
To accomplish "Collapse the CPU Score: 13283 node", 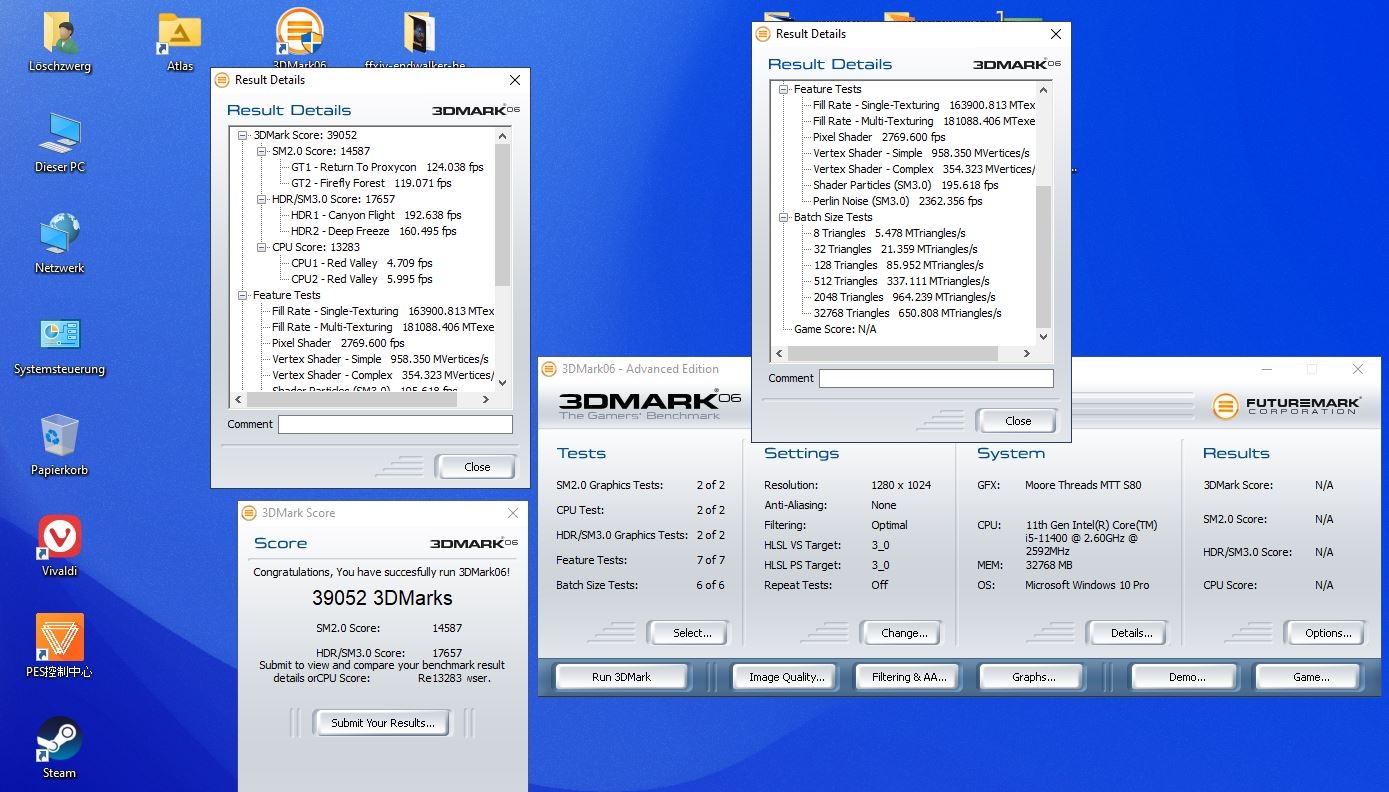I will [x=263, y=247].
